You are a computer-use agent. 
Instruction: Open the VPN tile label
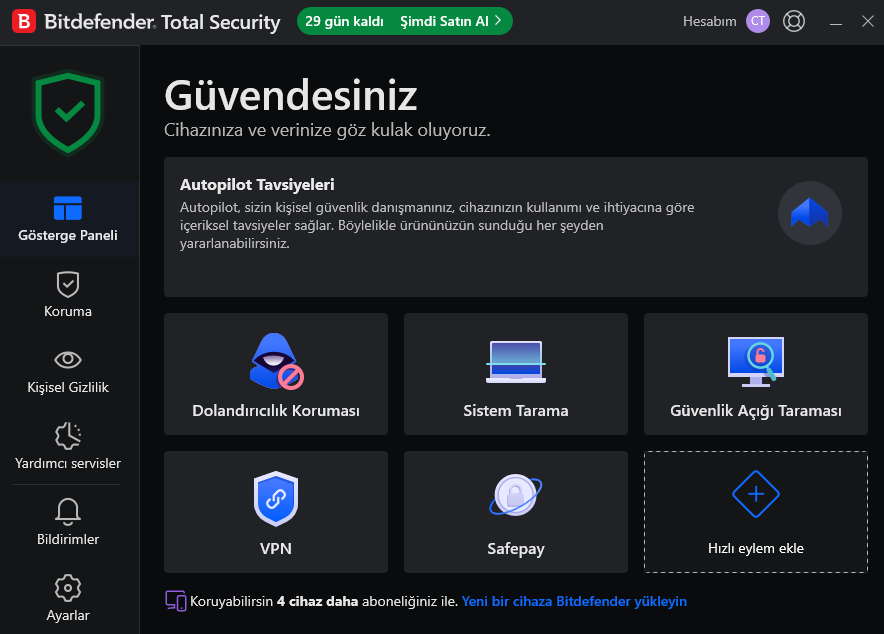click(276, 548)
